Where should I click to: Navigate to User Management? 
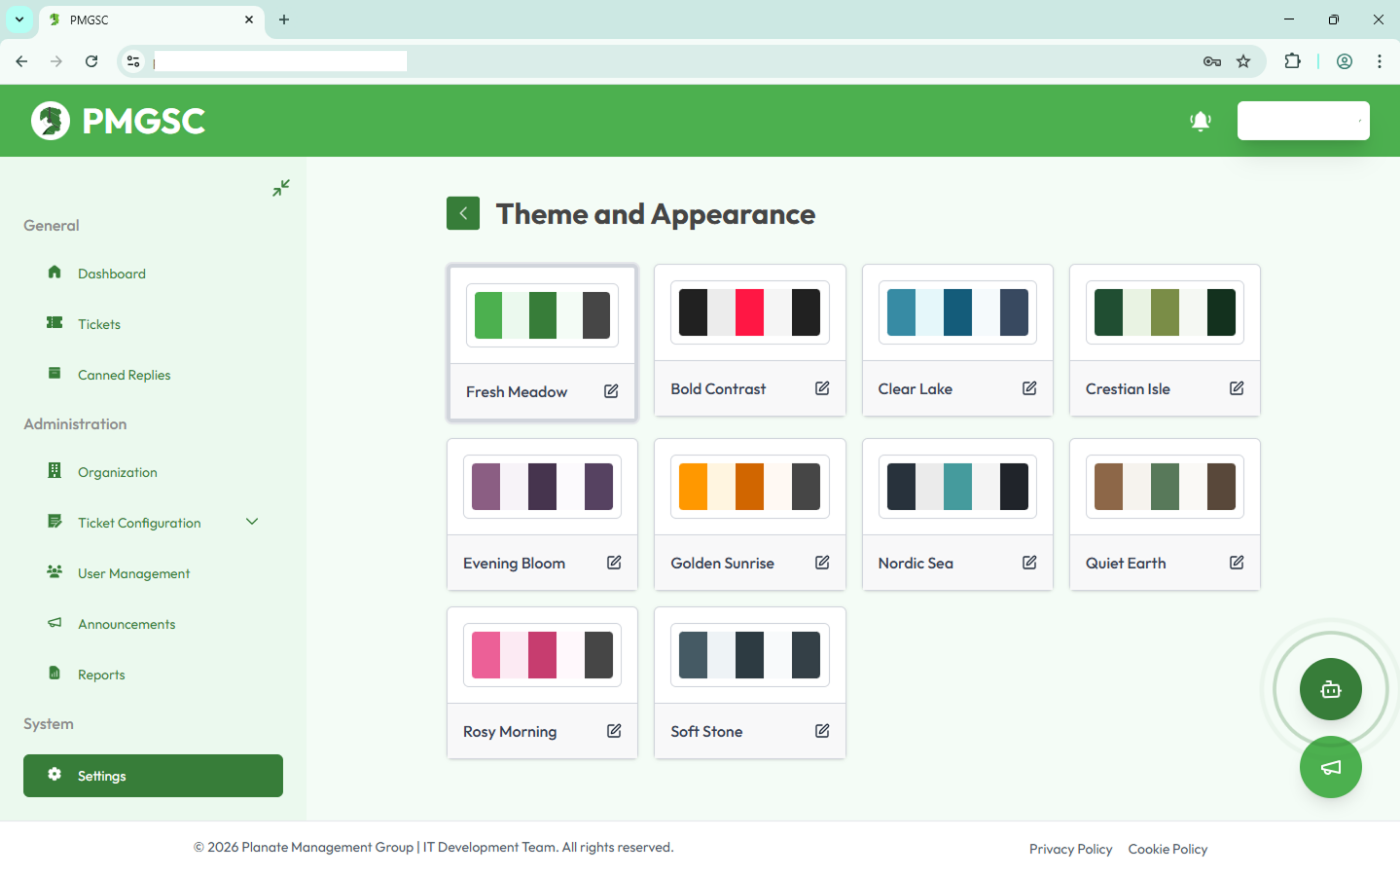133,574
